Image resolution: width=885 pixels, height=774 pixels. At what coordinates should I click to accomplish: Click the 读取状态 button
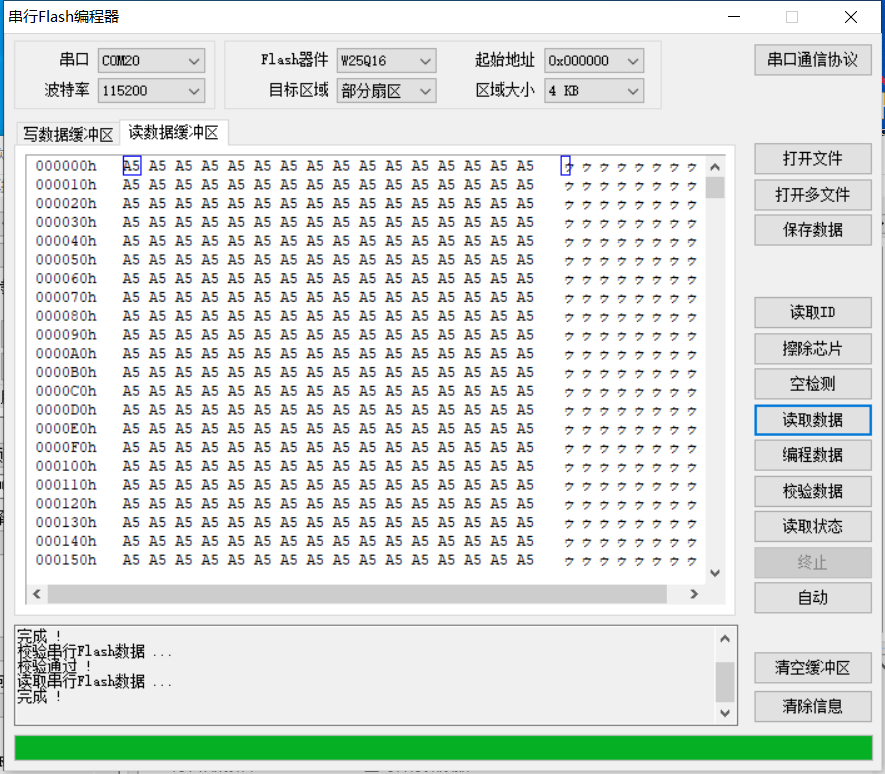coord(813,527)
